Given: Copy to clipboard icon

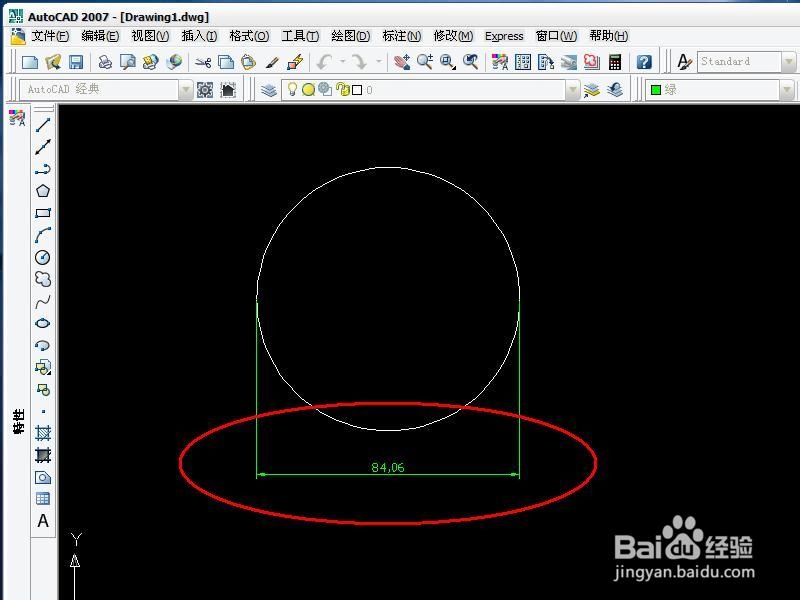Looking at the screenshot, I should pyautogui.click(x=226, y=62).
